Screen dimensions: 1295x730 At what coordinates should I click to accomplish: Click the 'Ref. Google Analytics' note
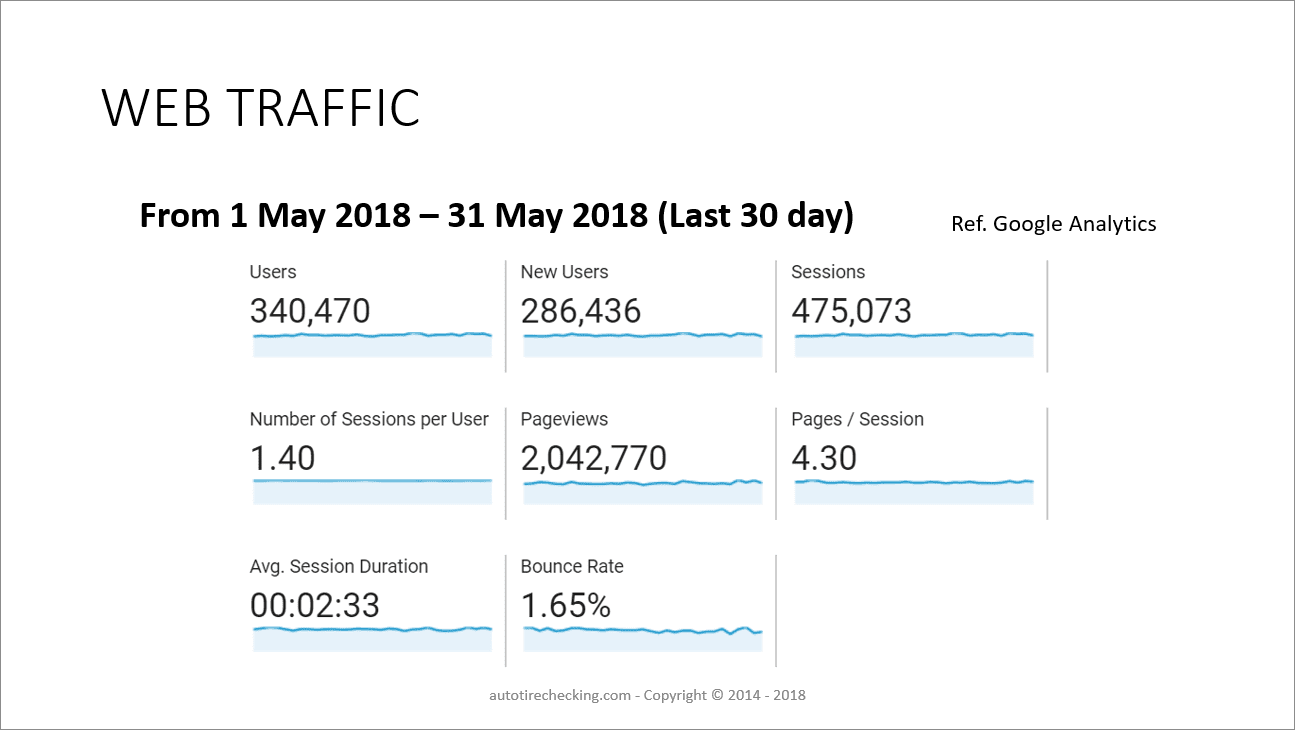1054,224
